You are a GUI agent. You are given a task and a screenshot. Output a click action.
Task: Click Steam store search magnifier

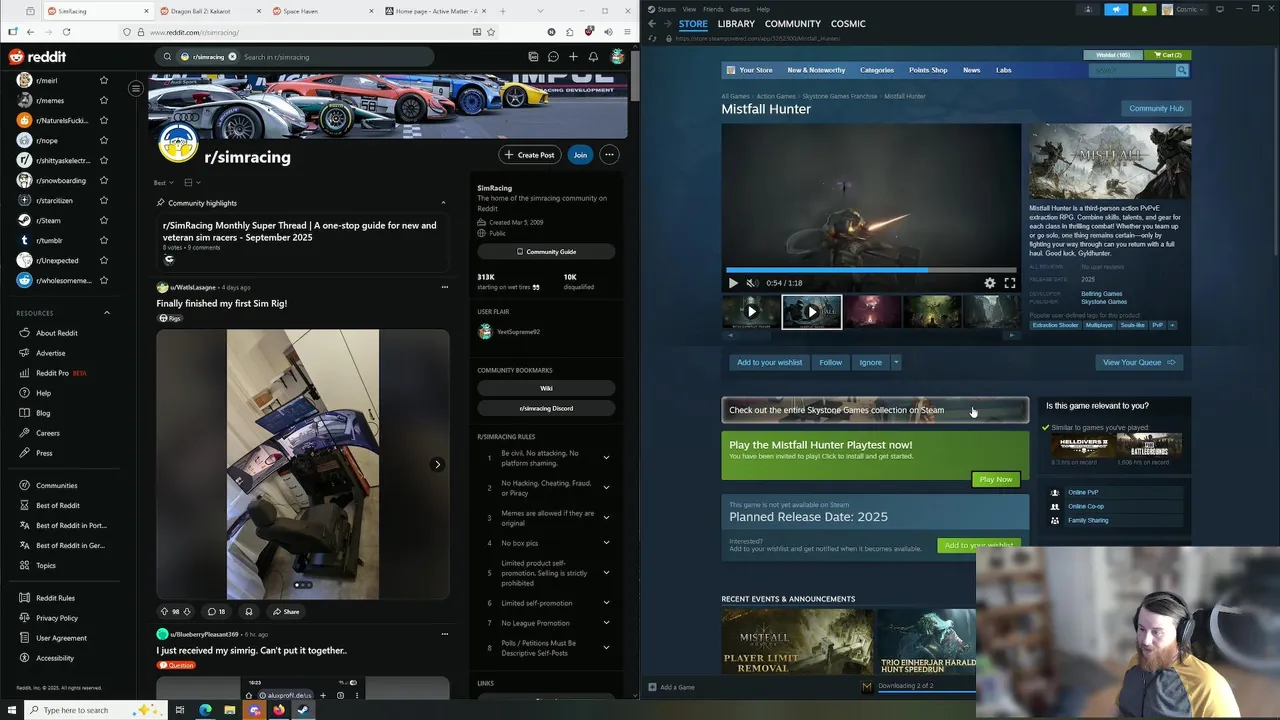pyautogui.click(x=1182, y=71)
